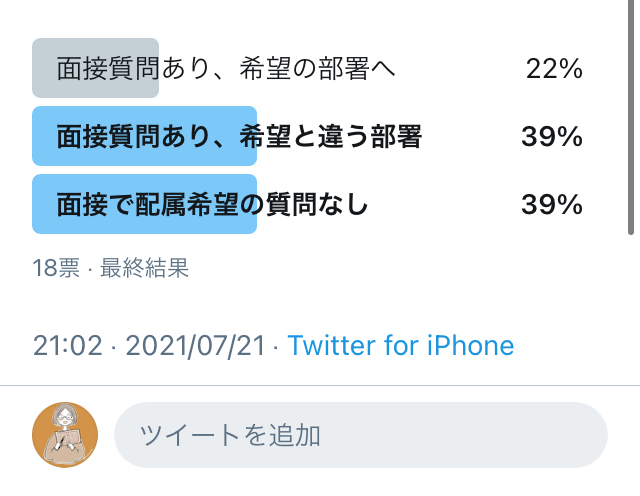Click the ツイートを追加 reply field

(360, 435)
